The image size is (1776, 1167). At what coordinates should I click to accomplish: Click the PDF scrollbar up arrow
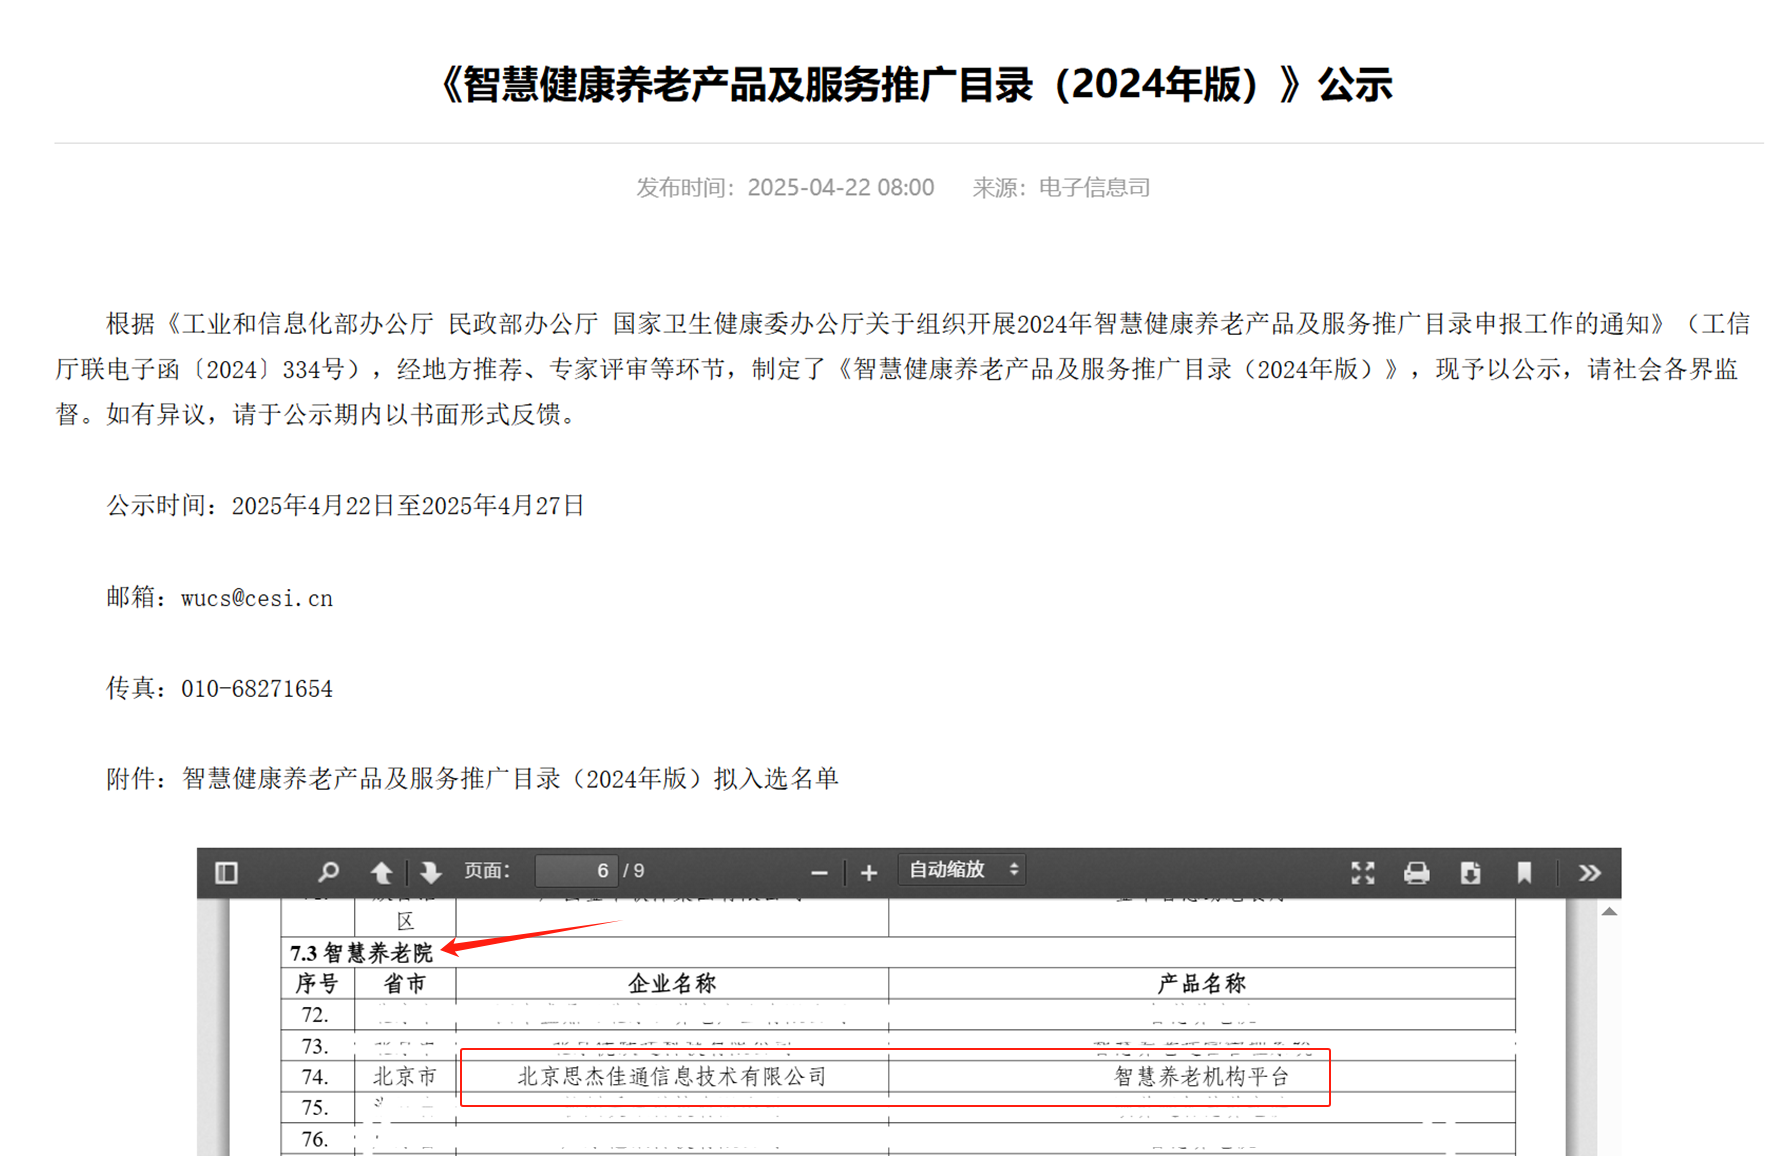[1609, 912]
